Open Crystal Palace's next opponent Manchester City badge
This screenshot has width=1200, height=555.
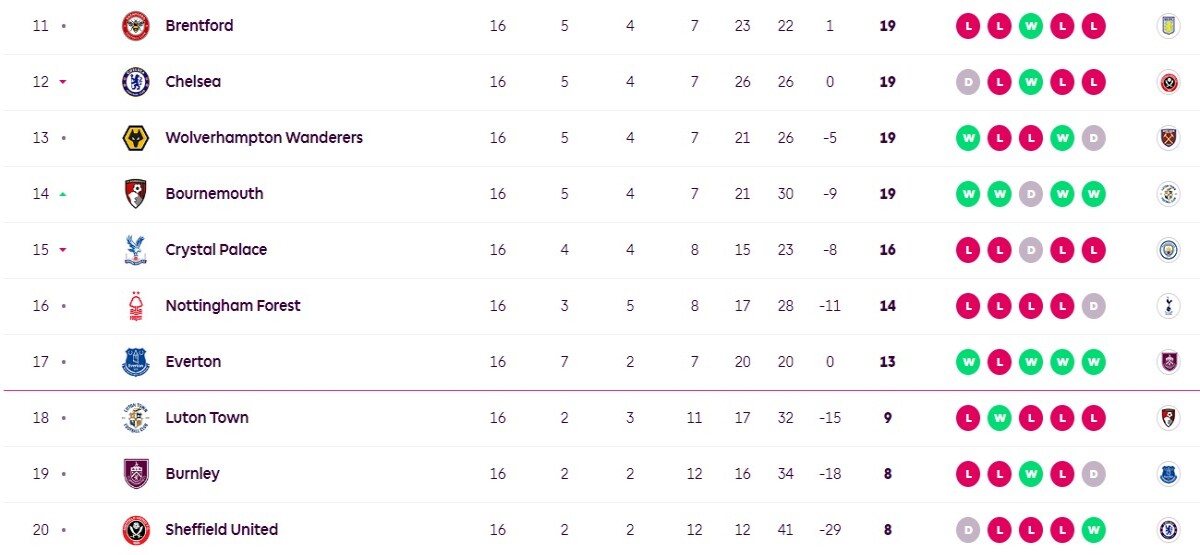1167,250
